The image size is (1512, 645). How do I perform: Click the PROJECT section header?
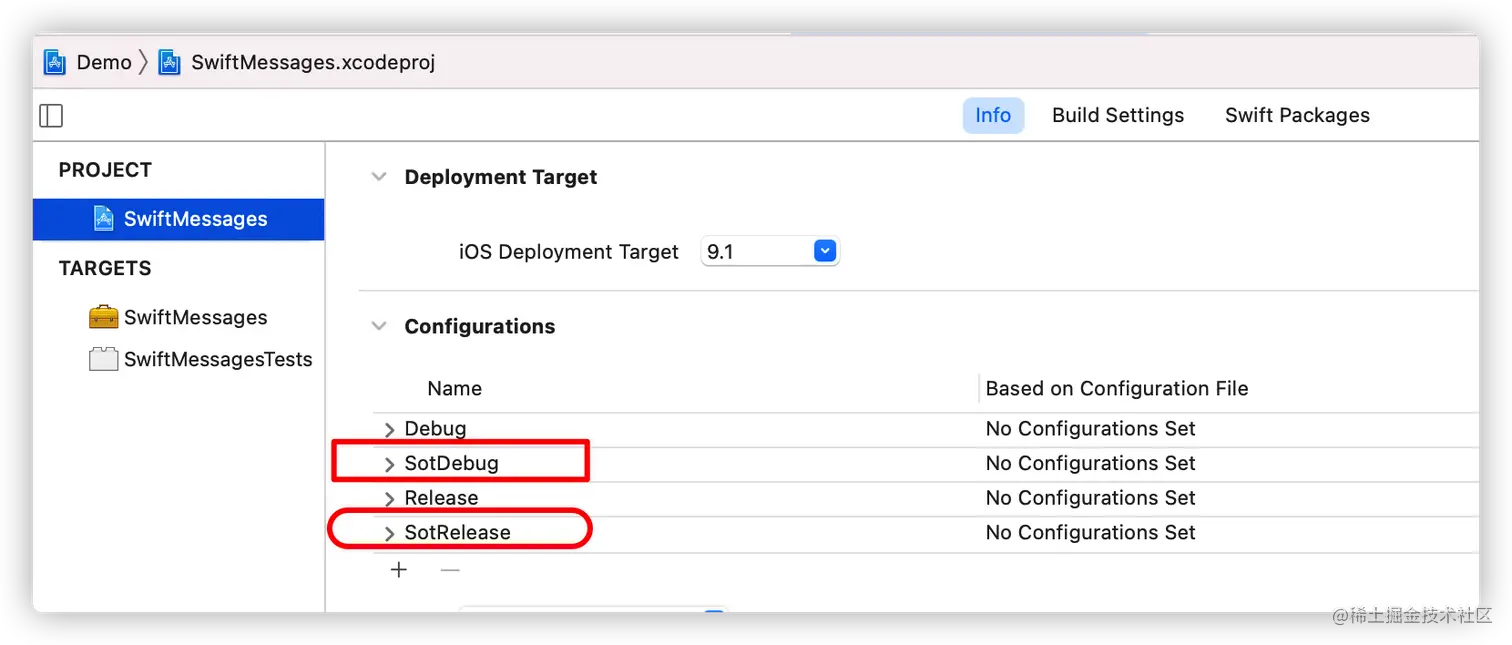pos(105,170)
